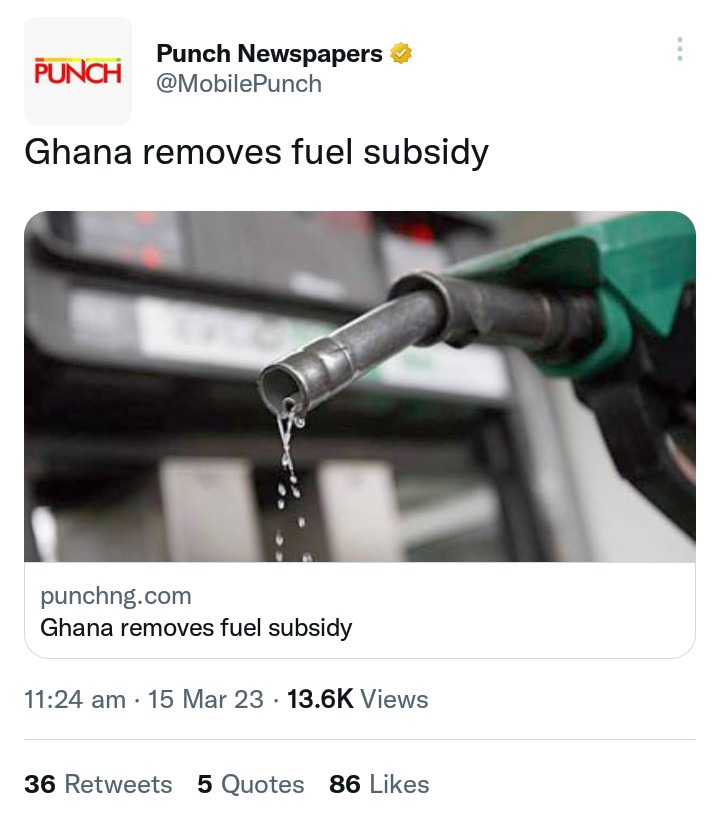Click the 15 Mar 23 date
The width and height of the screenshot is (720, 822).
(x=206, y=699)
